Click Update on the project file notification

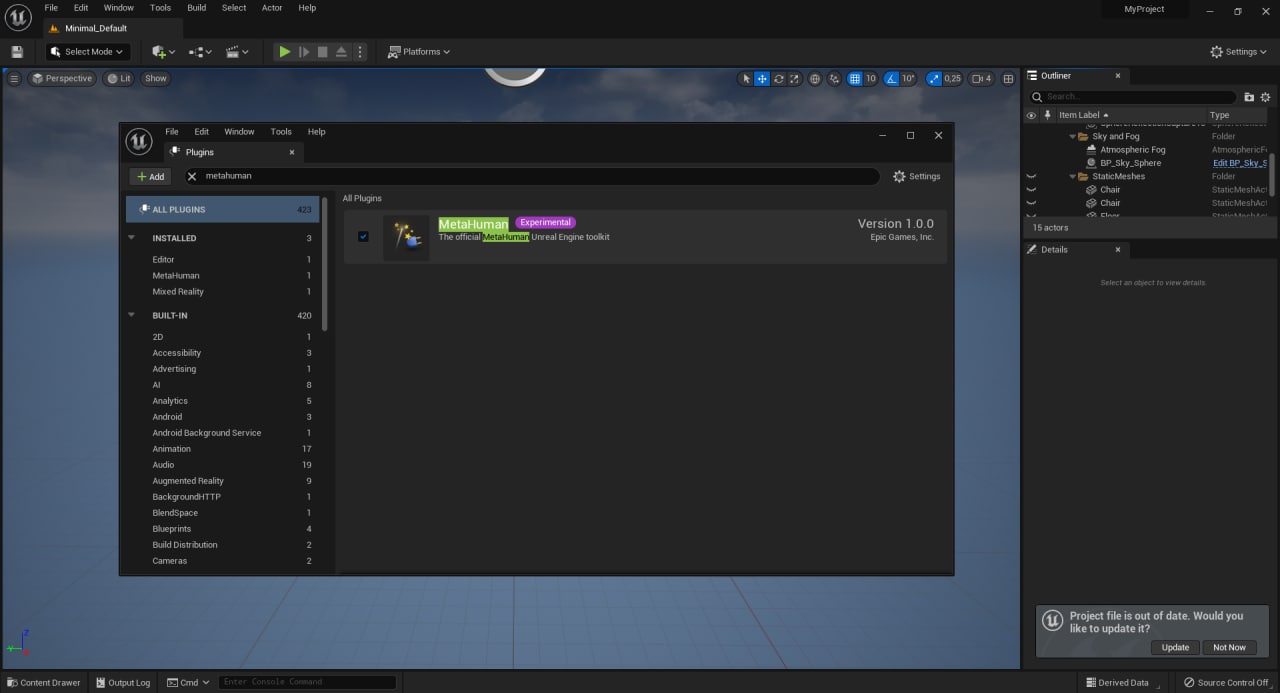pos(1175,647)
